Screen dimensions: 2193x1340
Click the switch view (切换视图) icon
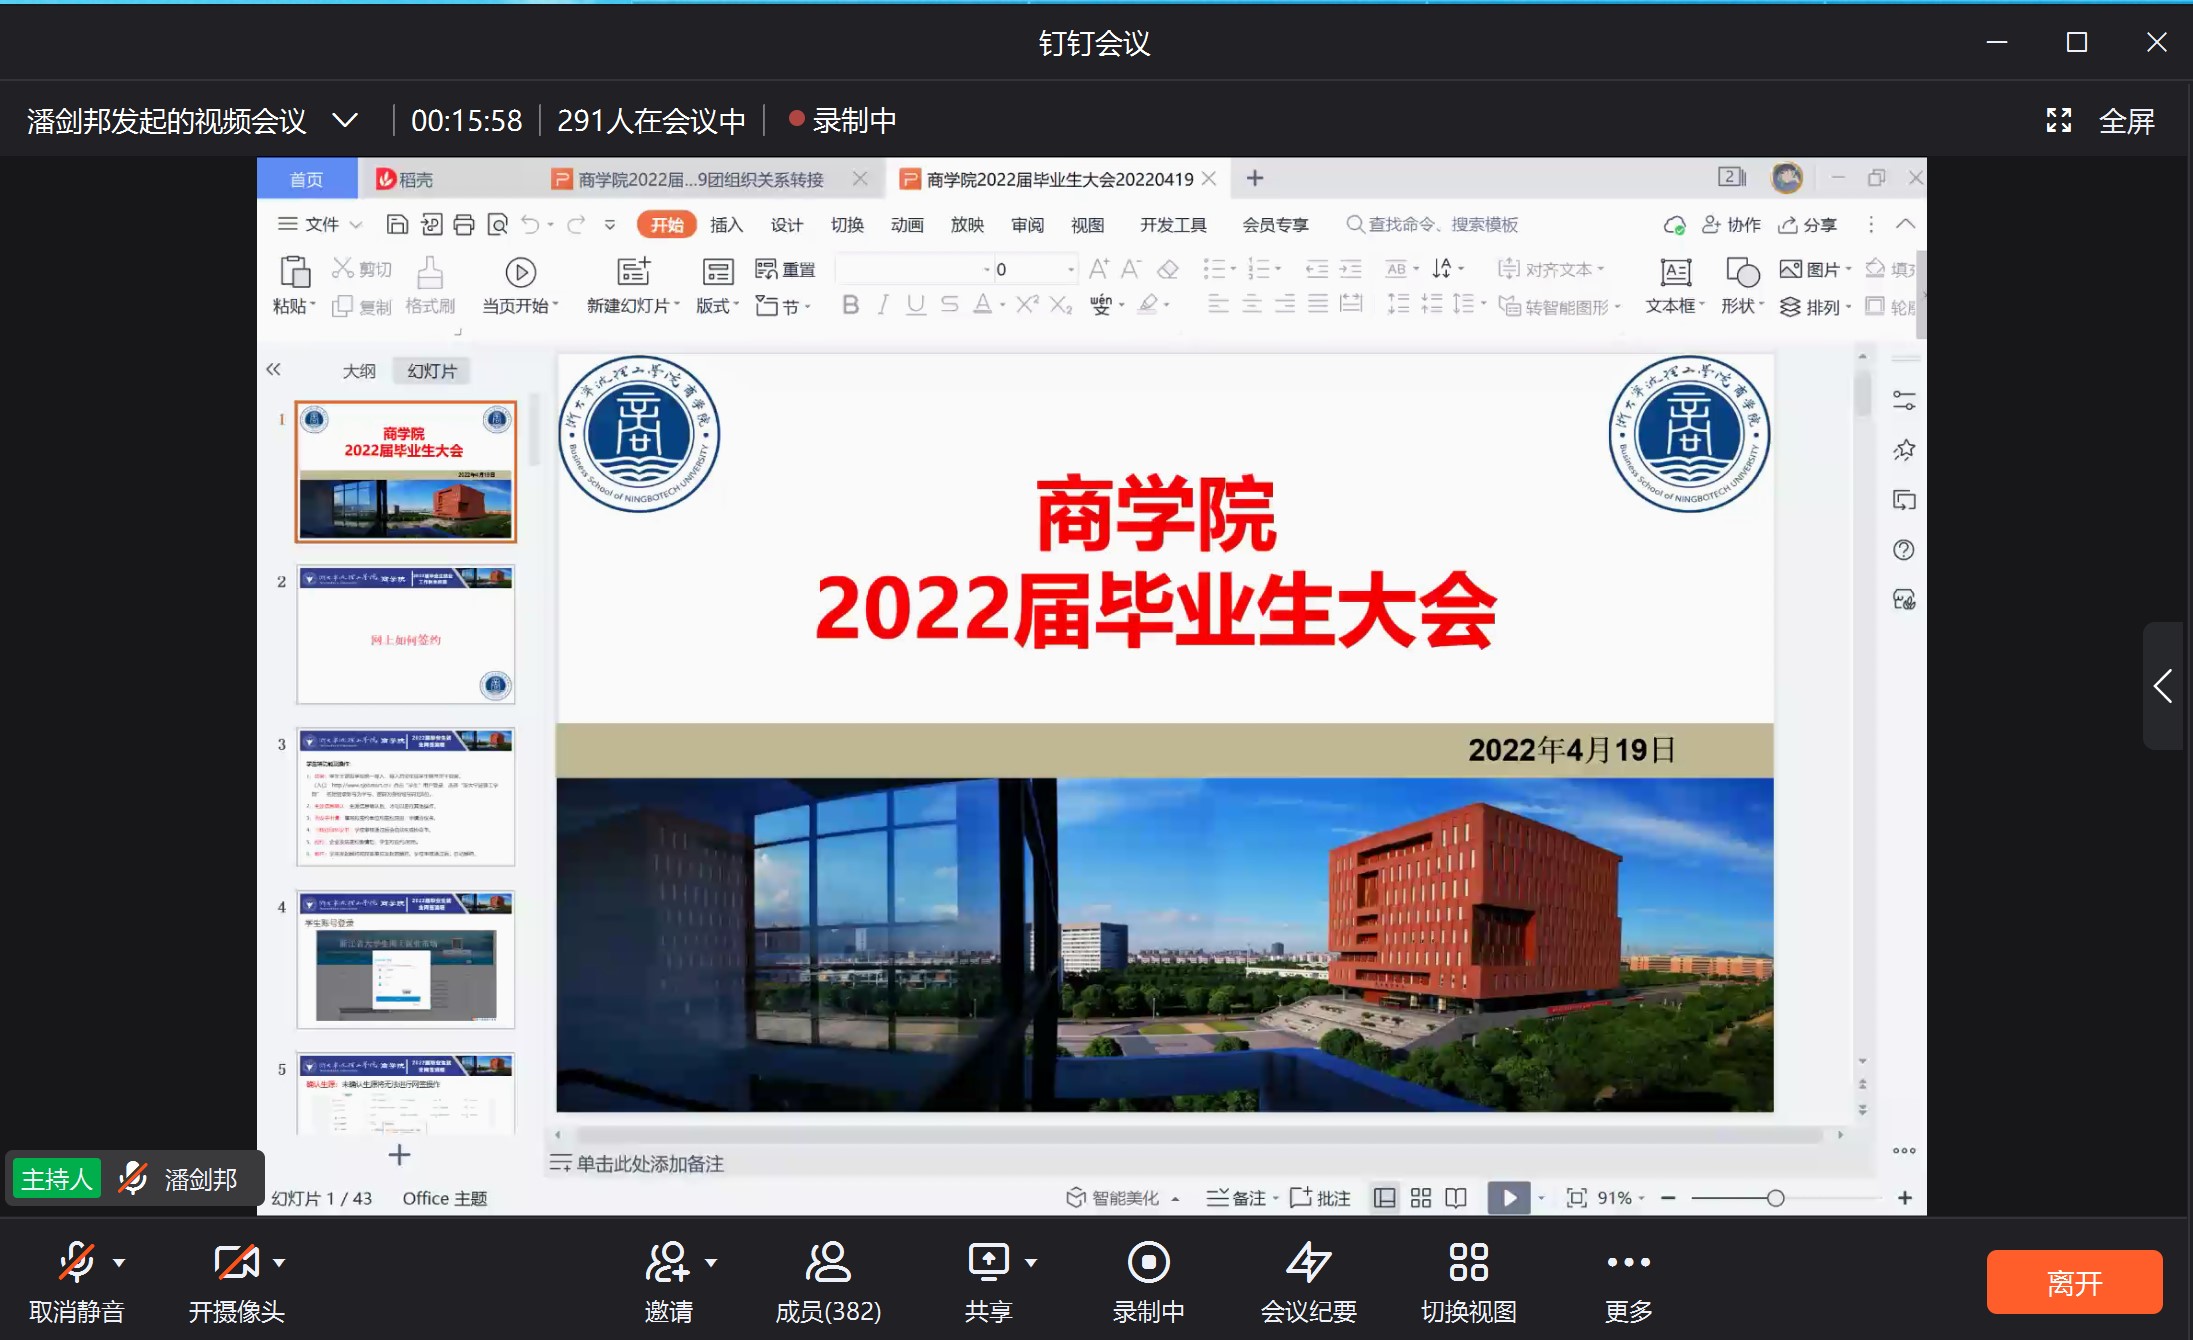point(1468,1263)
